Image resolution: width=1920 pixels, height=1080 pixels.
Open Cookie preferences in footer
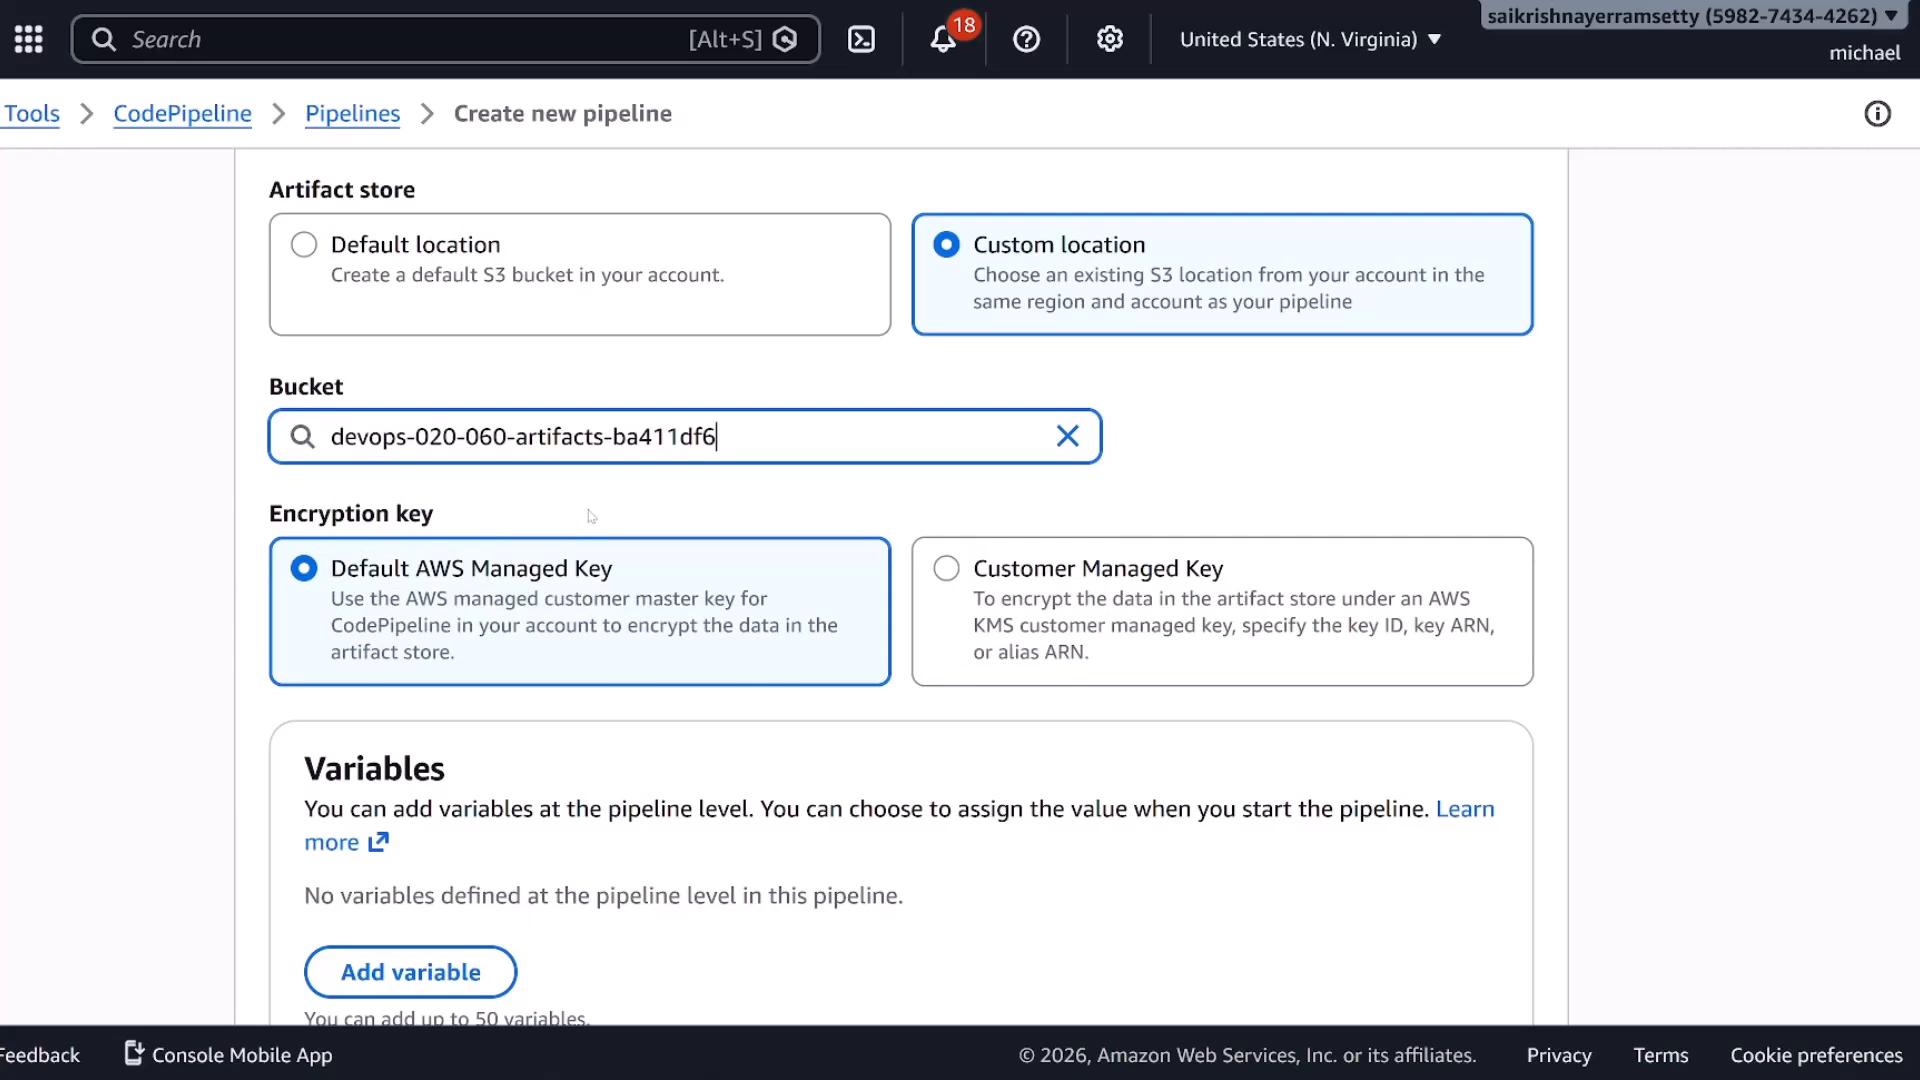coord(1816,1055)
